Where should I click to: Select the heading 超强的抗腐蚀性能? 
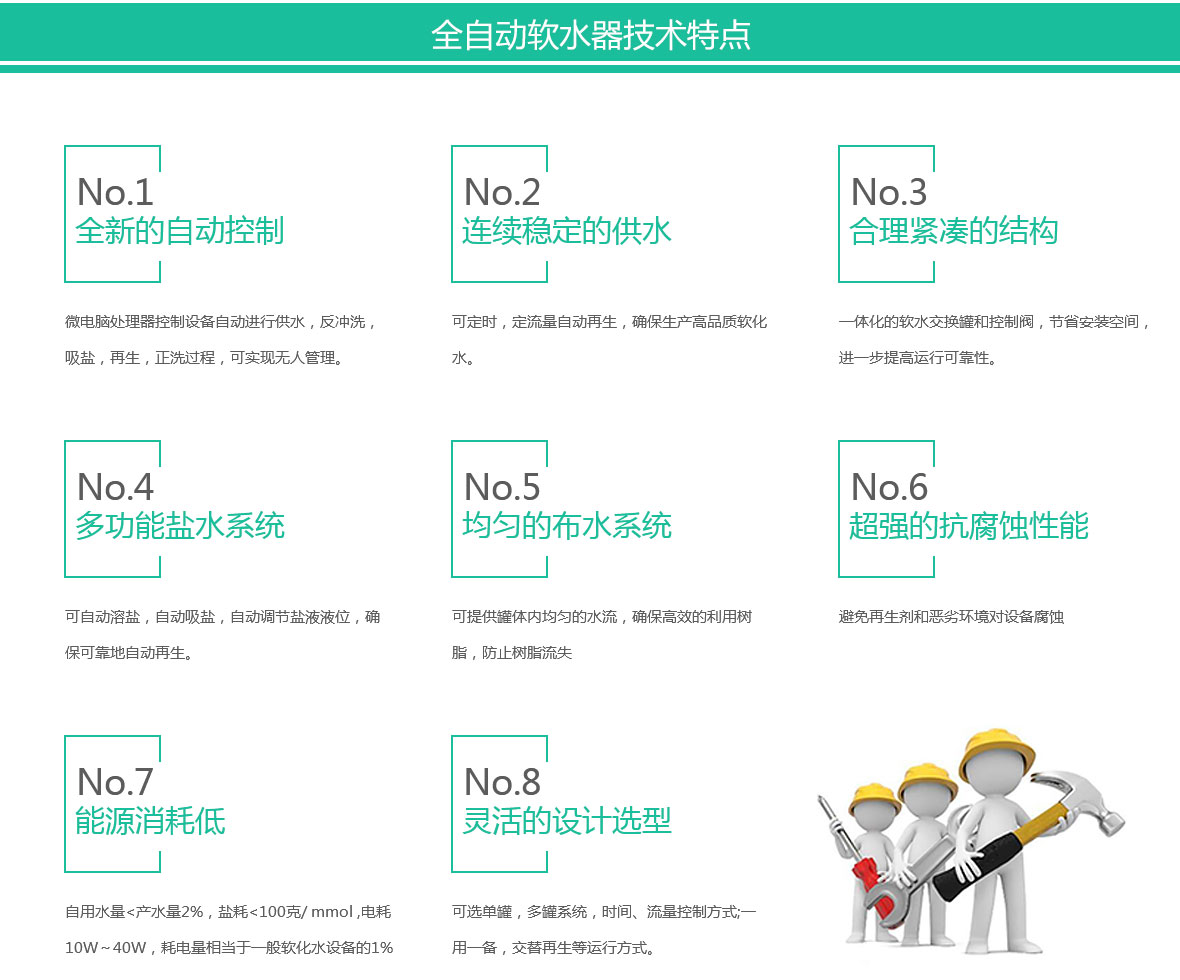(968, 526)
